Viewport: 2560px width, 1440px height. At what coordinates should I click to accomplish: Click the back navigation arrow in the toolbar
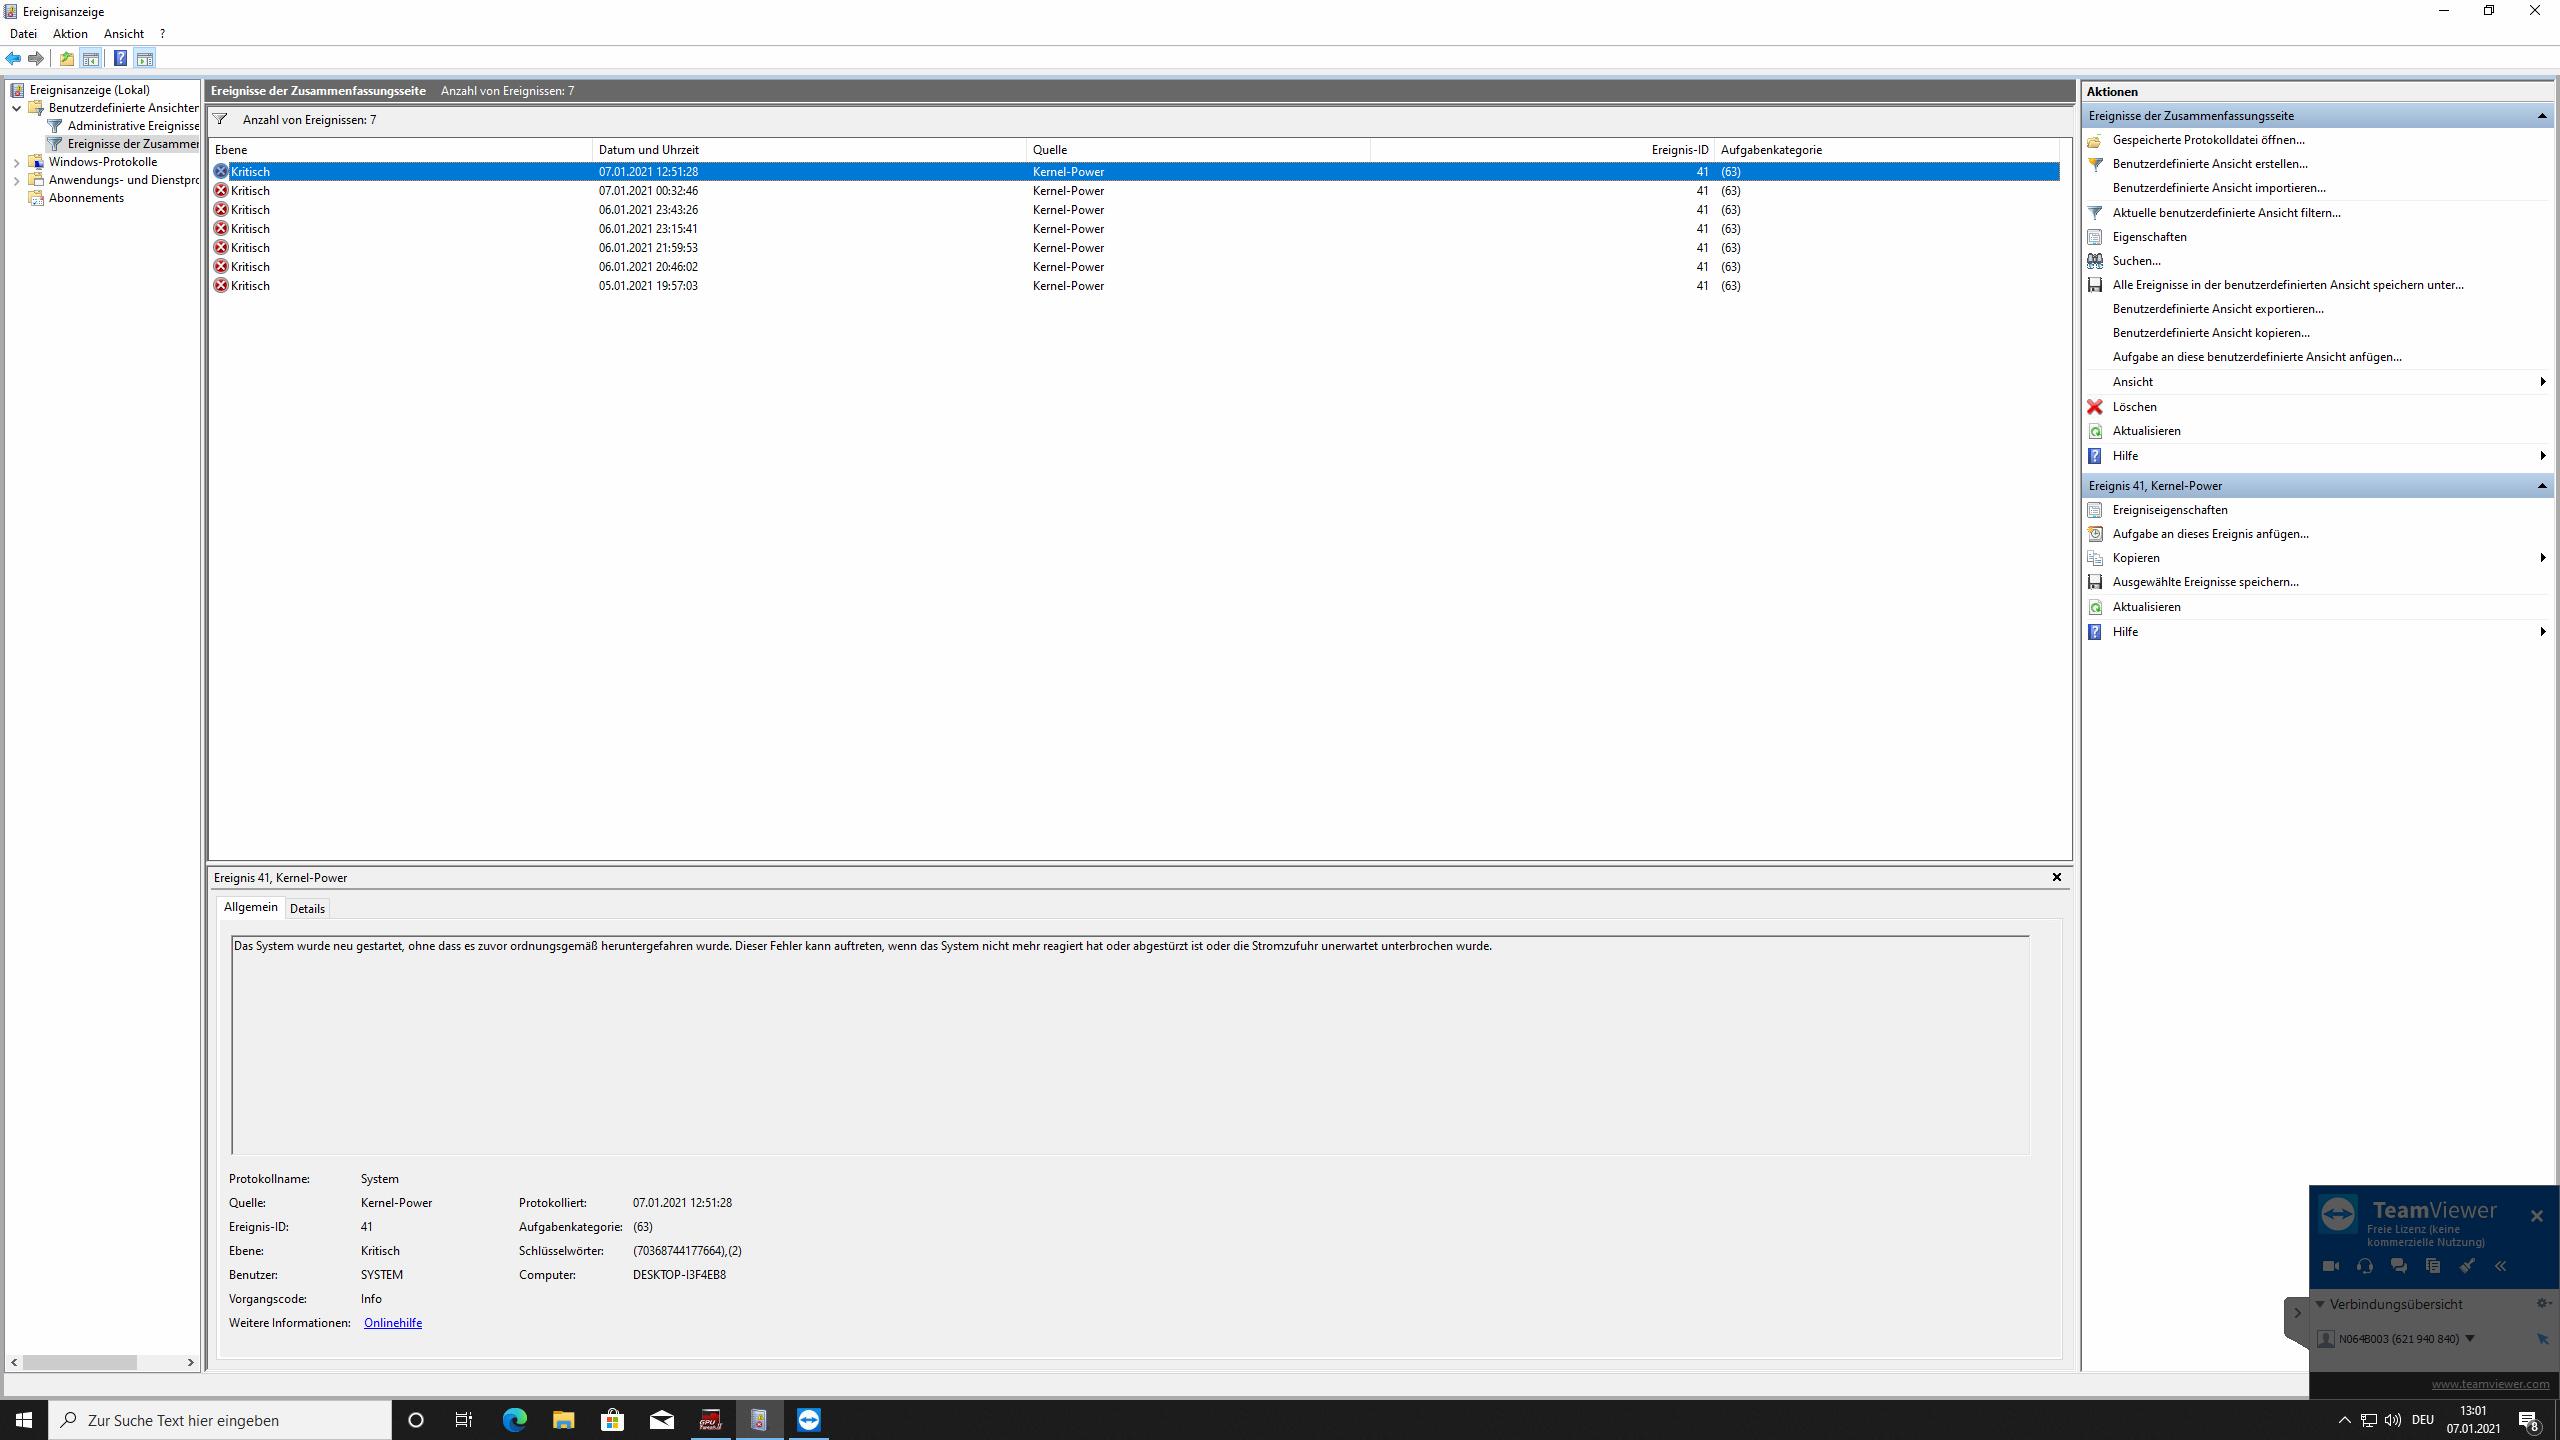coord(14,58)
